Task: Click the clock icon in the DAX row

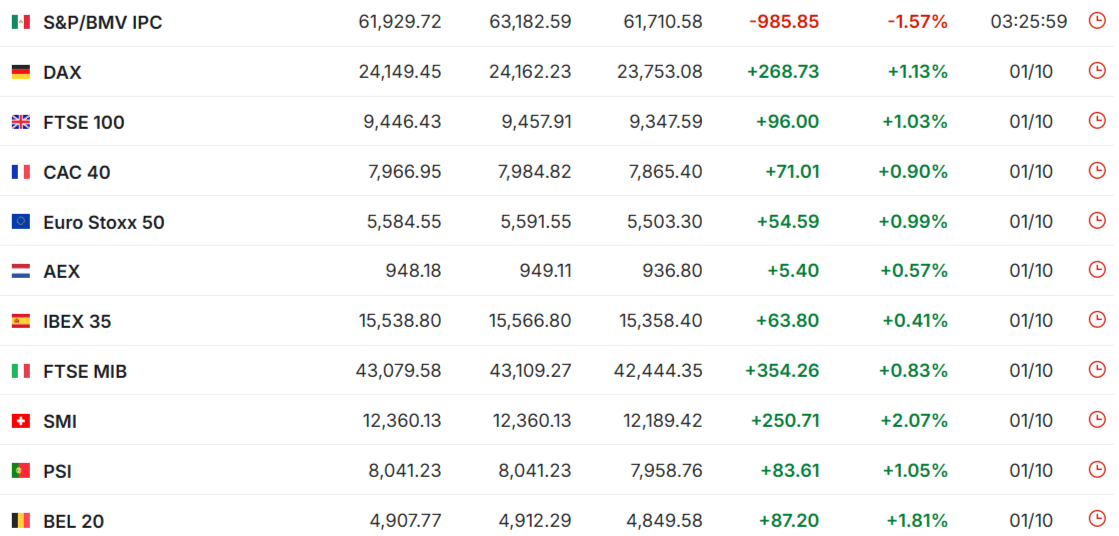Action: (1097, 71)
